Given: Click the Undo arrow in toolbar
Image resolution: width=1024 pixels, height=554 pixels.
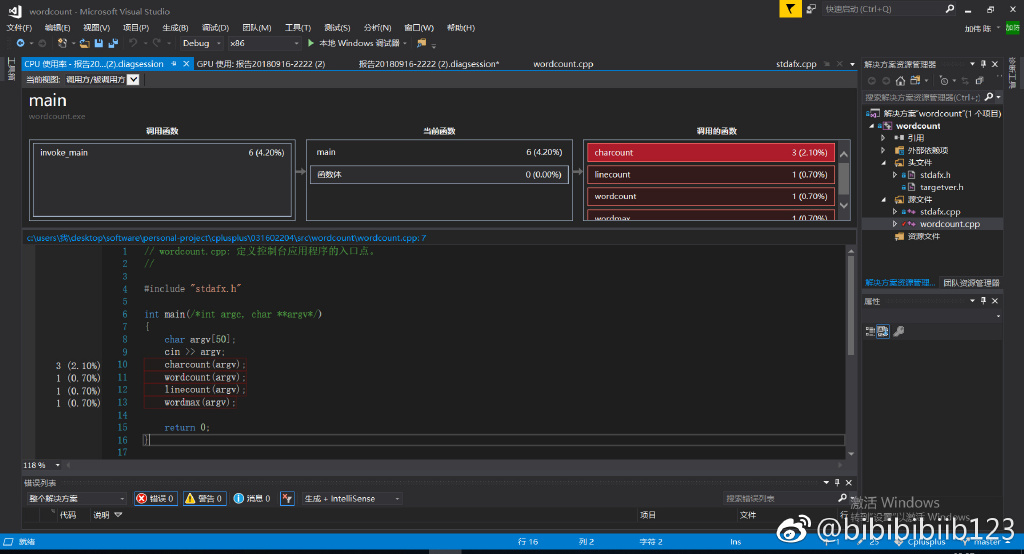Looking at the screenshot, I should [133, 43].
